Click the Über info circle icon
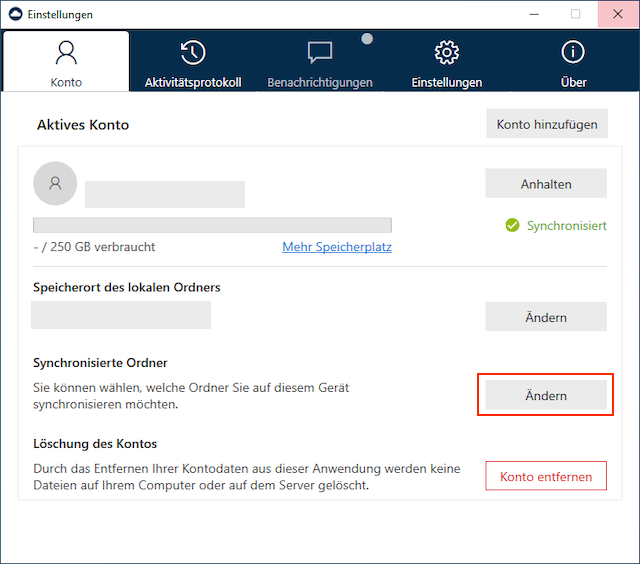This screenshot has height=564, width=640. coord(573,52)
